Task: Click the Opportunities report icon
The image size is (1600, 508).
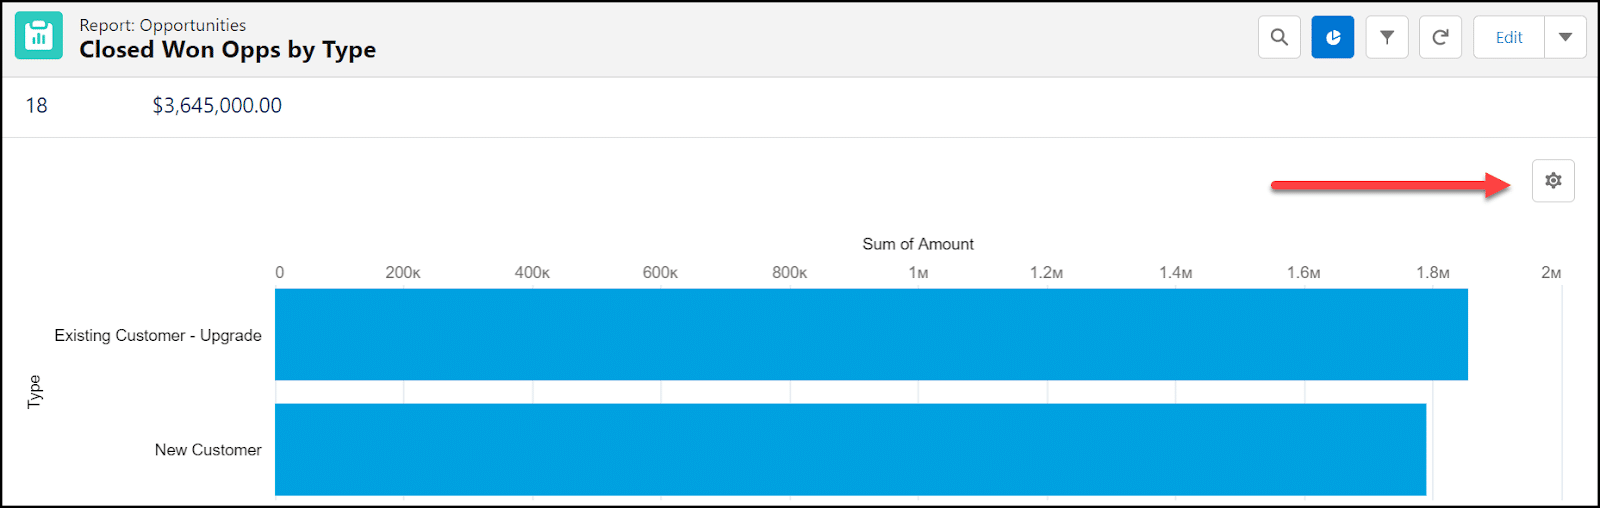Action: click(x=39, y=36)
